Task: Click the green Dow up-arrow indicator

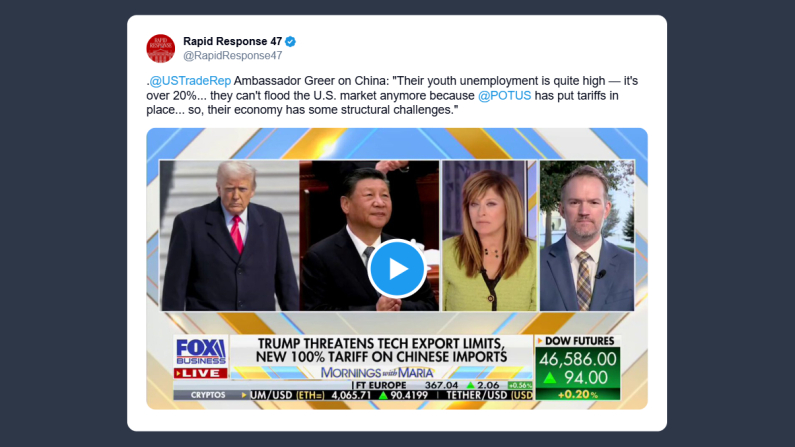Action: [x=550, y=378]
